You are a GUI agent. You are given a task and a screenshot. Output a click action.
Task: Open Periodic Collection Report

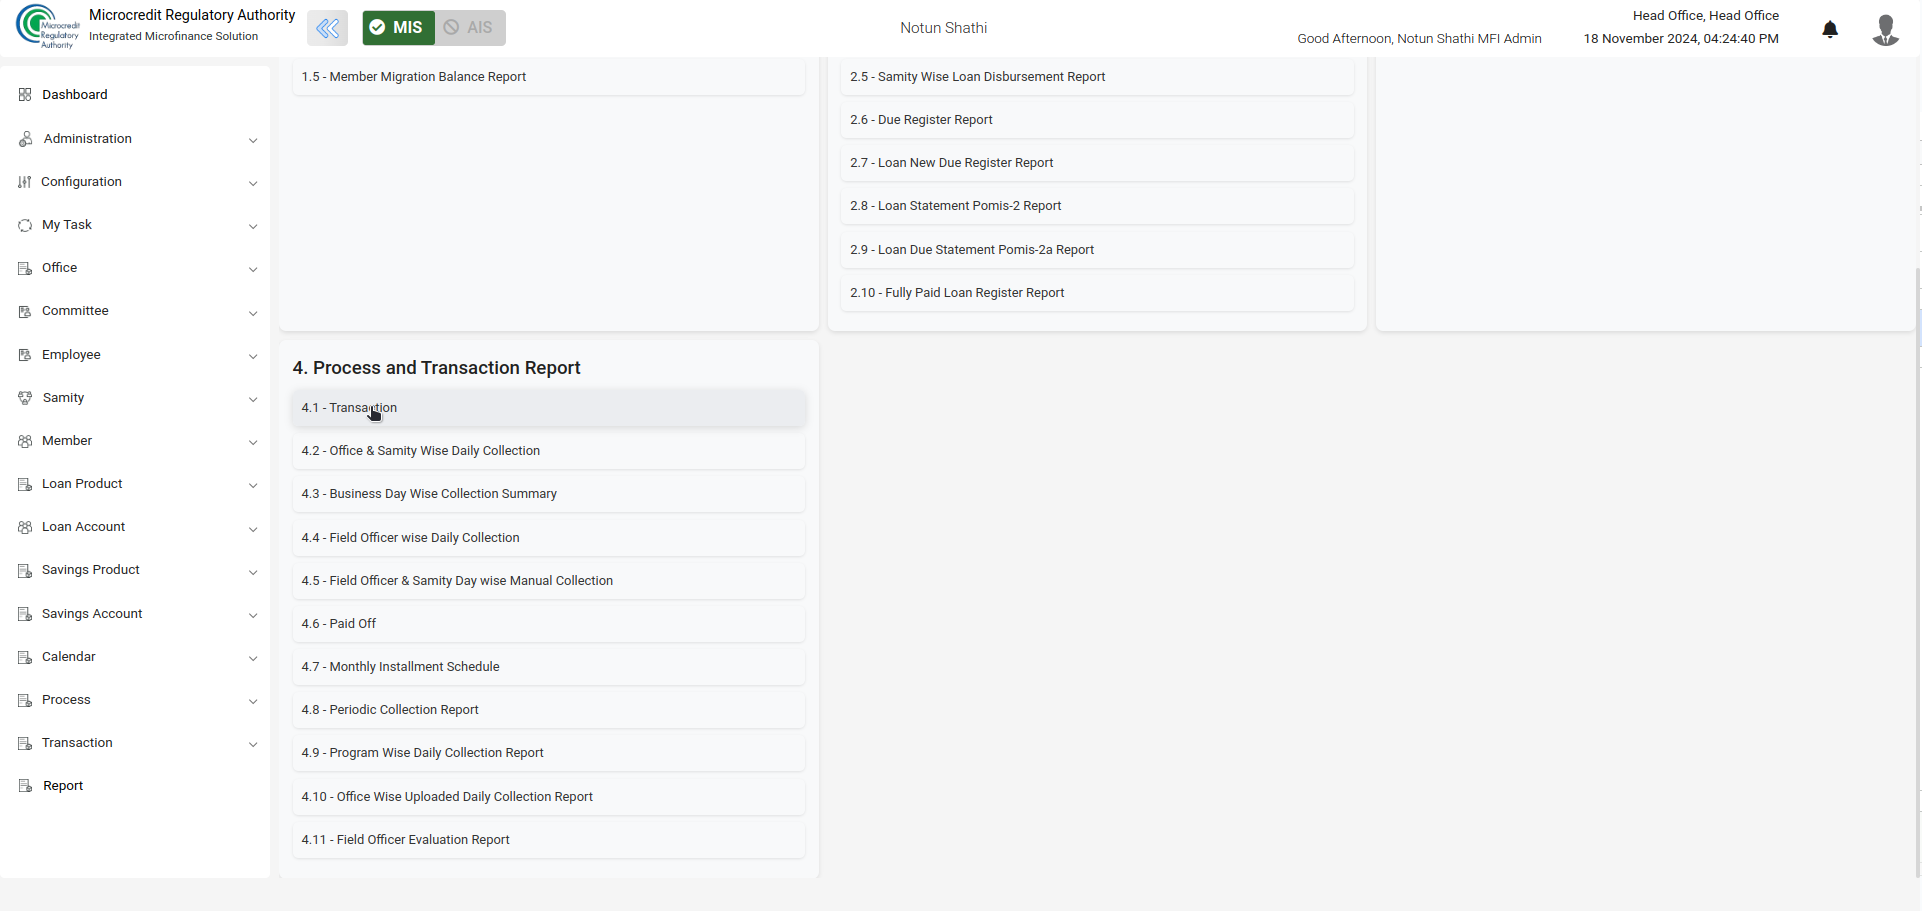pyautogui.click(x=548, y=710)
